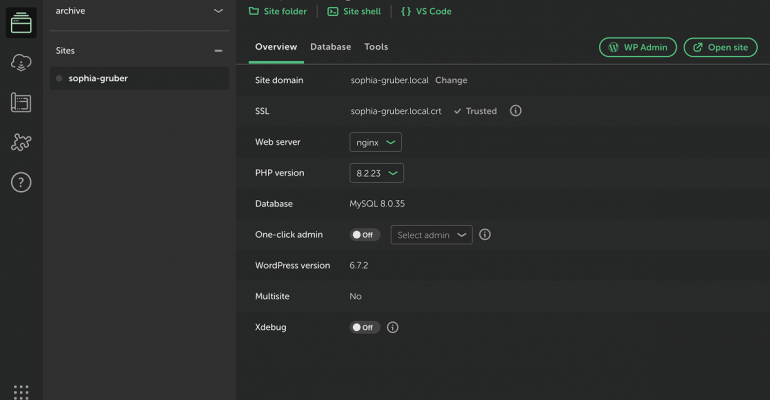This screenshot has height=400, width=770.
Task: Click the Trusted SSL status
Action: (x=475, y=111)
